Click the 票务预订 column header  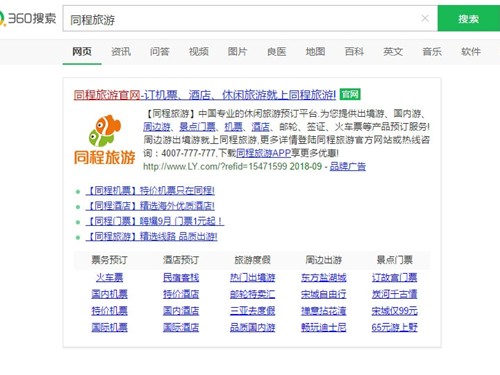[109, 260]
